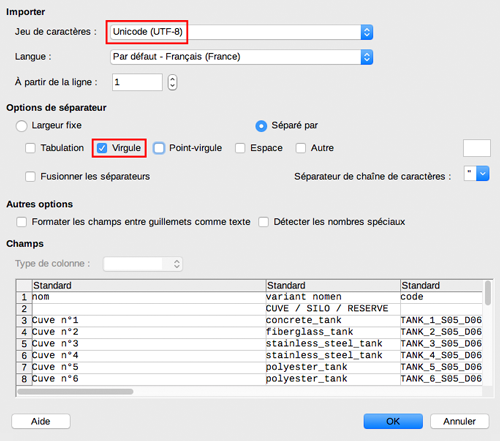500x441 pixels.
Task: Click the 'concrete_tank' cell
Action: 333,320
